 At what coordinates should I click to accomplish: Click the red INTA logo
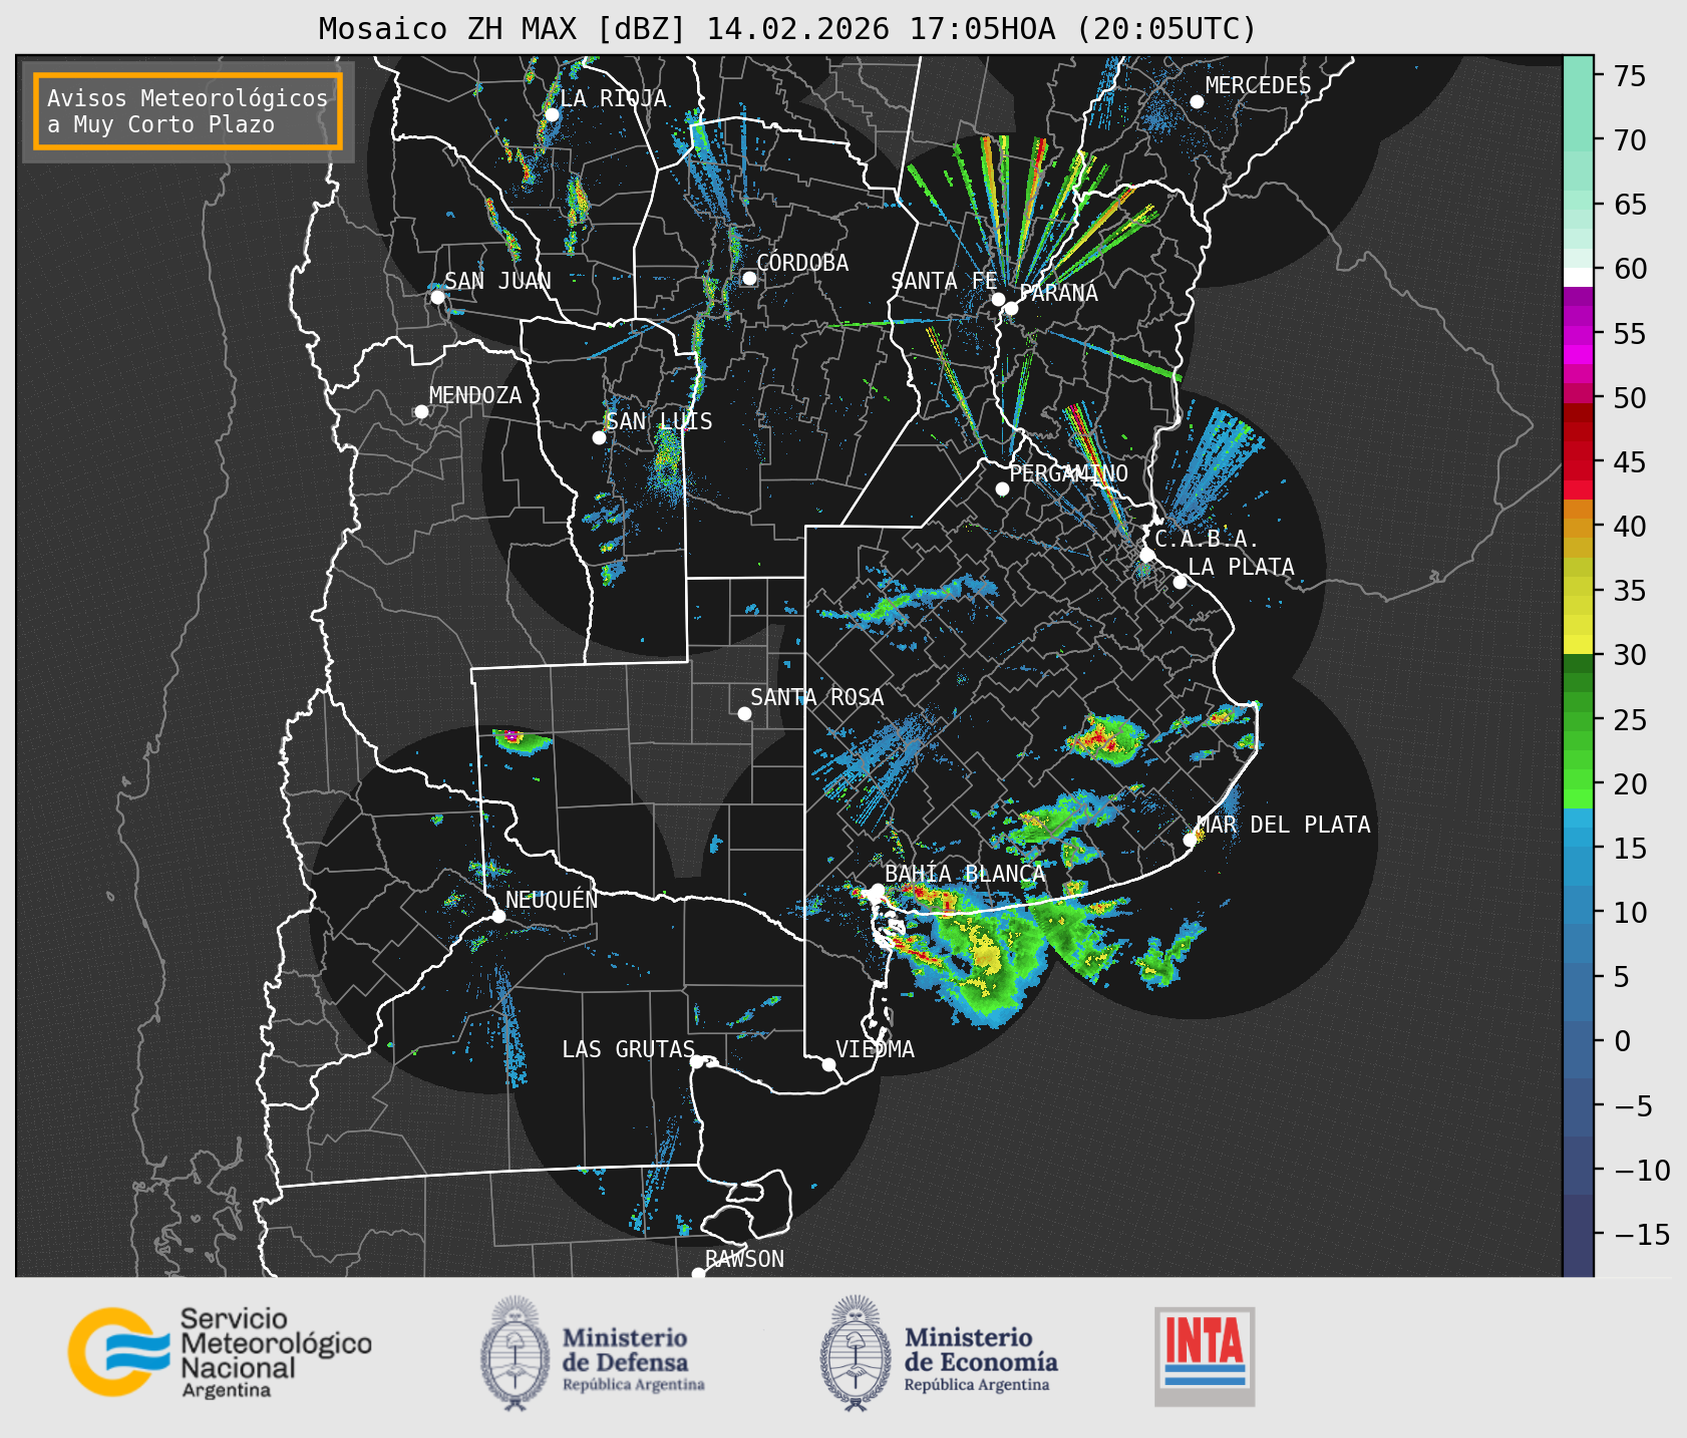coord(1204,1356)
